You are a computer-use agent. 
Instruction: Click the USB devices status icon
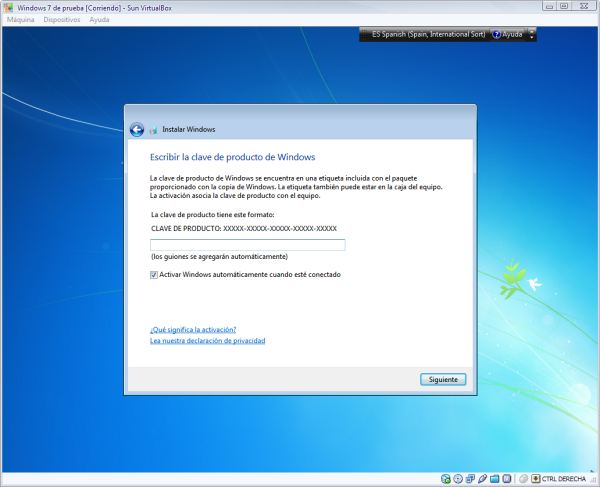(x=483, y=478)
